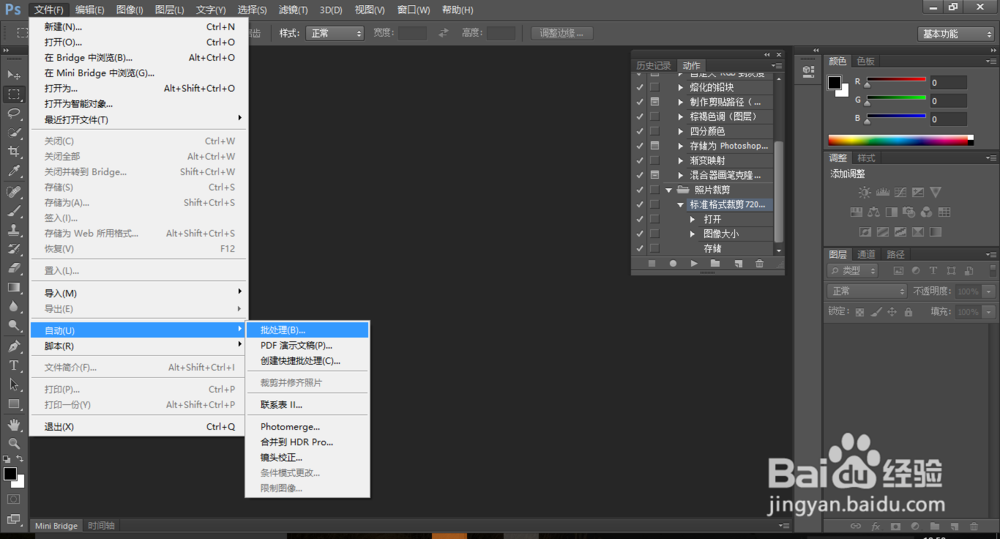
Task: Expand the 棕褐色调（图层）action
Action: click(680, 117)
